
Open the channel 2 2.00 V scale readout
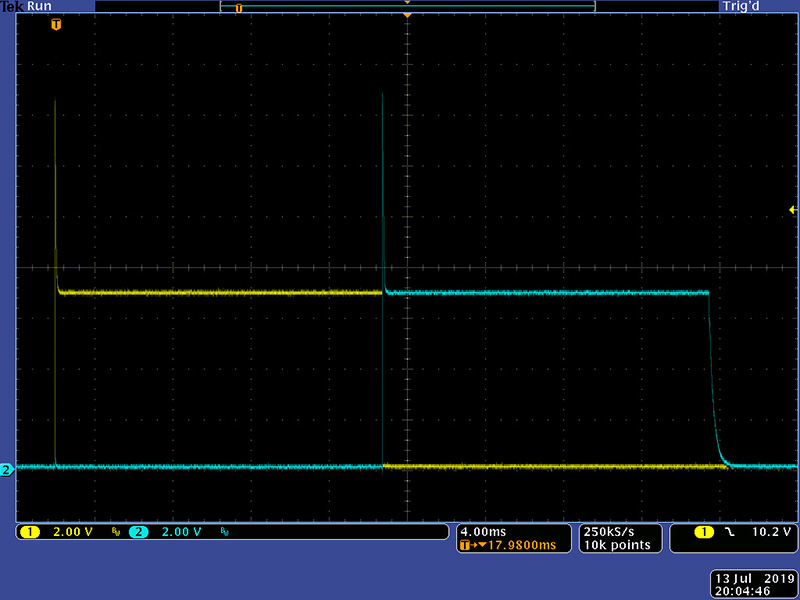[x=182, y=532]
